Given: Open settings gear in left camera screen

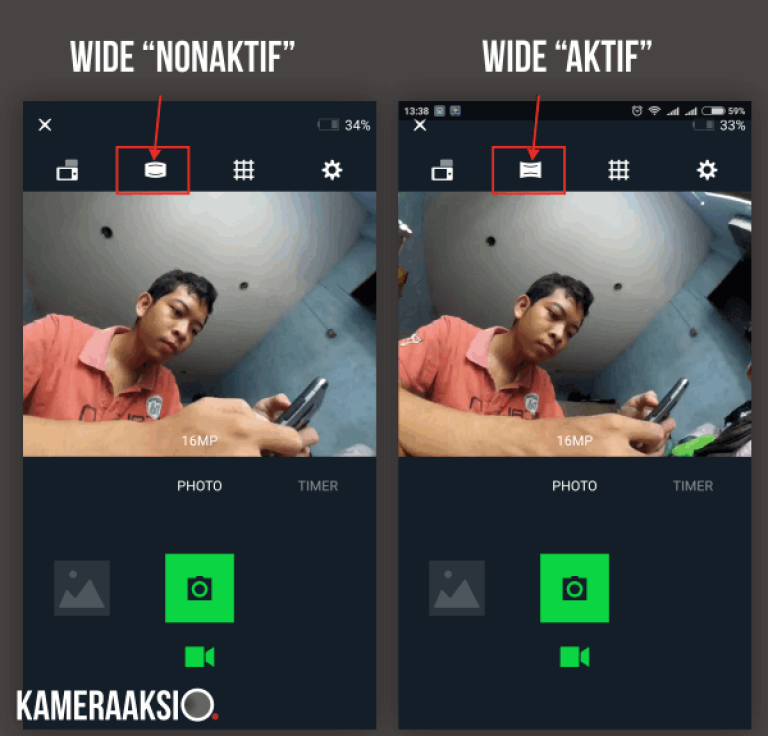Looking at the screenshot, I should (x=332, y=170).
